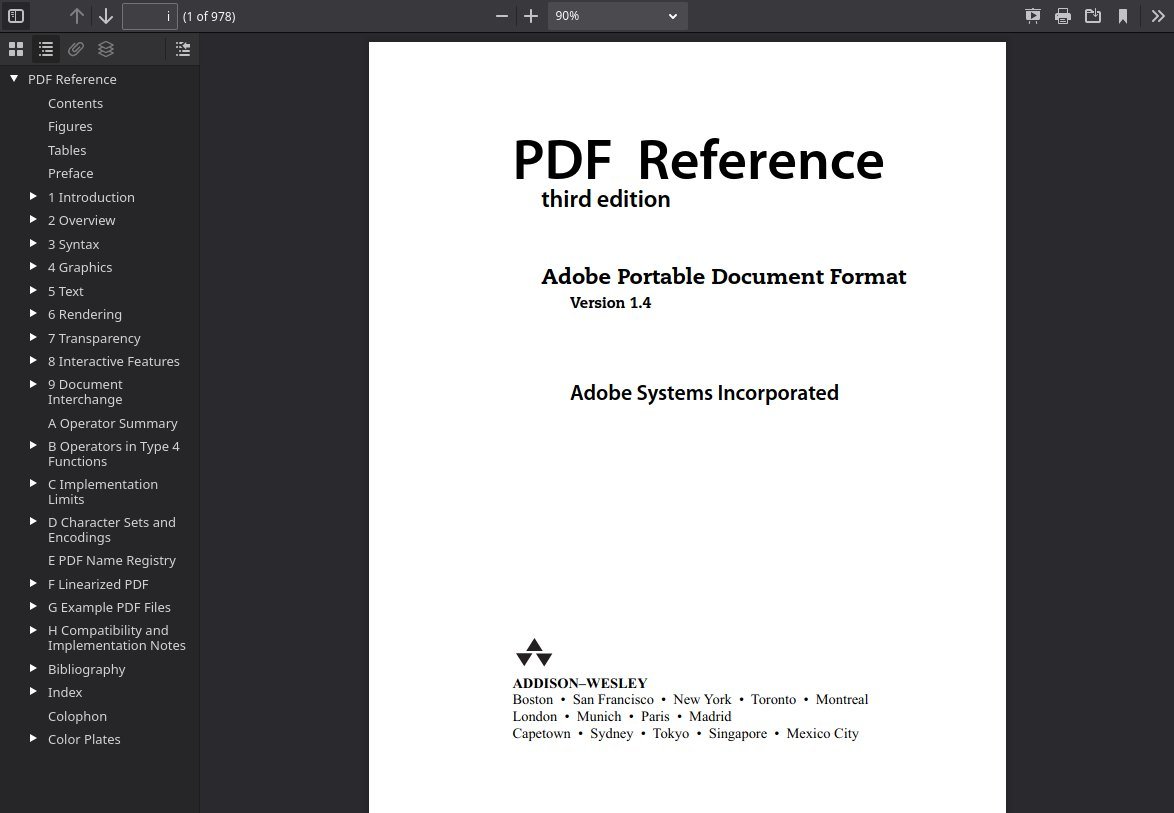Expand the 3 Syntax chapter

tap(33, 243)
